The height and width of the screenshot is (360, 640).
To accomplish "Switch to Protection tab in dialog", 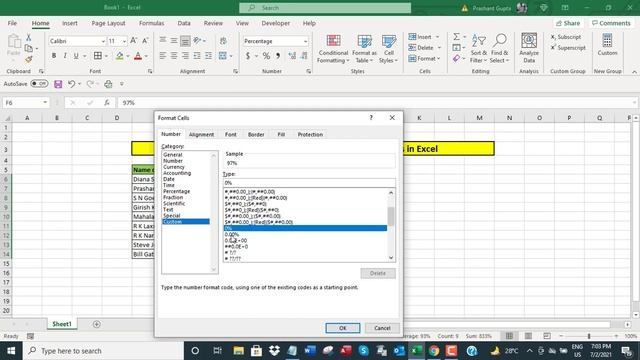I will click(x=310, y=134).
